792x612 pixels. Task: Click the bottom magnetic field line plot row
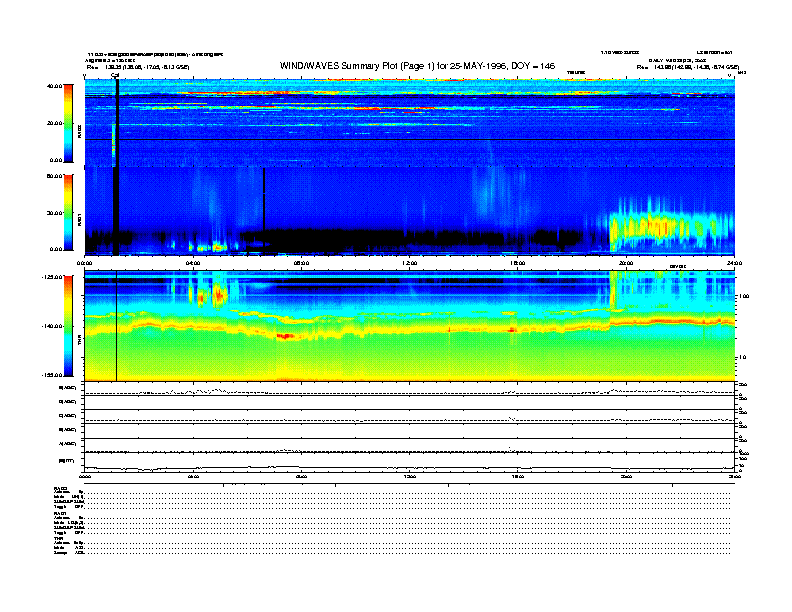410,462
